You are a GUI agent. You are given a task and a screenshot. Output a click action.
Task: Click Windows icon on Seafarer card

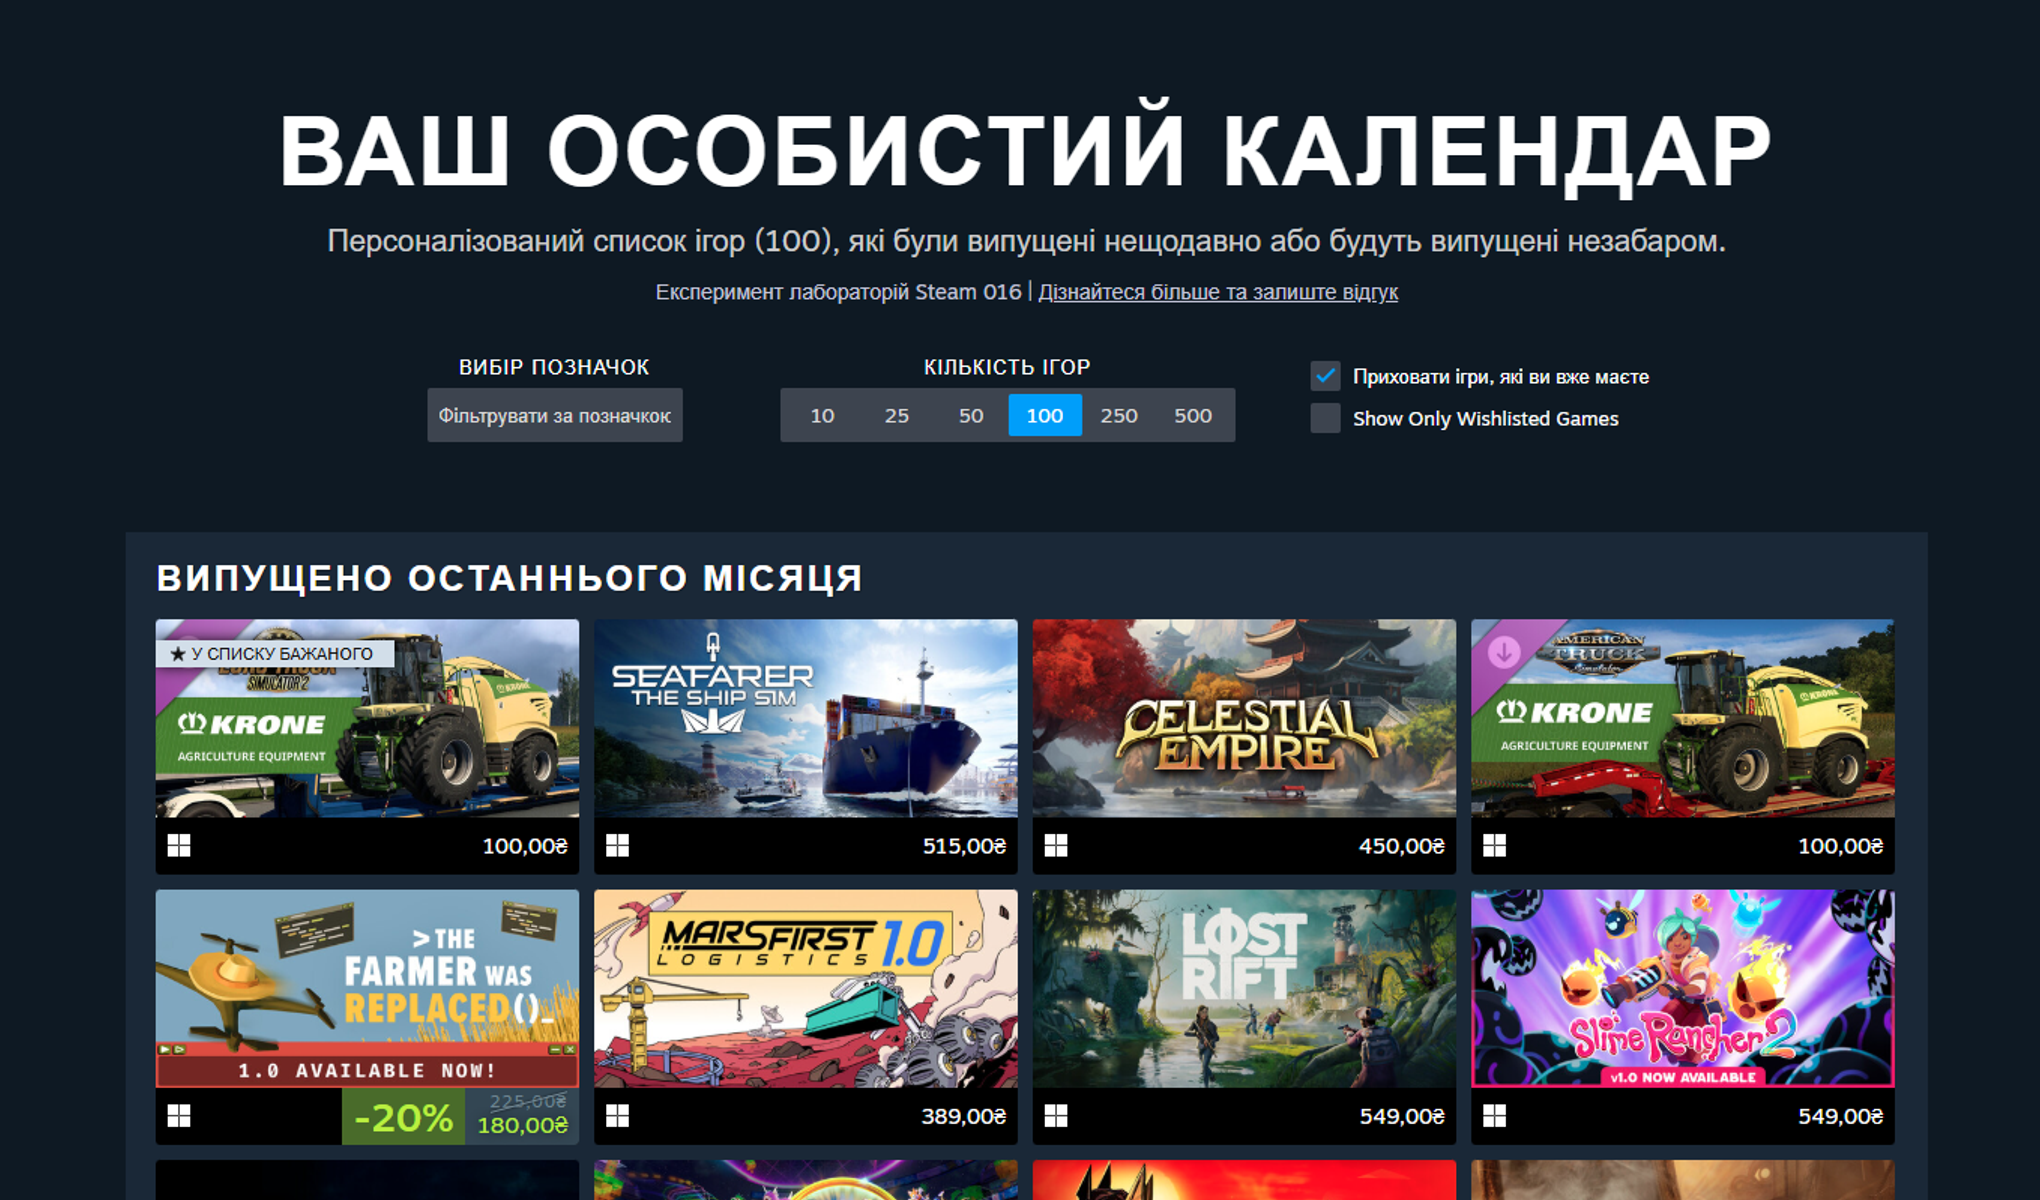click(618, 846)
